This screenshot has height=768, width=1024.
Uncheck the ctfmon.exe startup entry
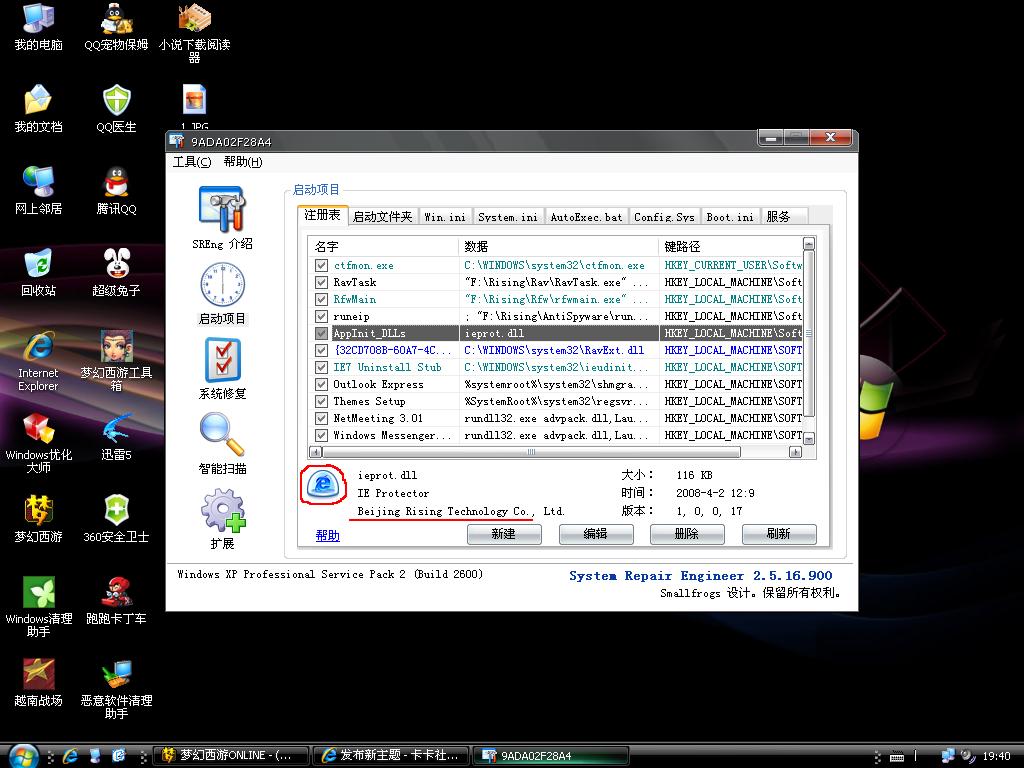coord(321,266)
